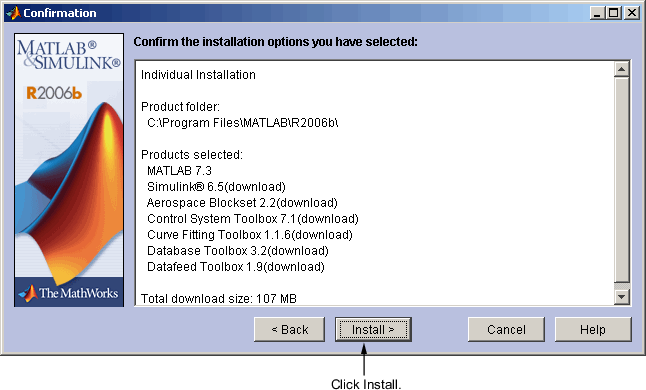Close the Confirmation dialog with the X
Viewport: 646px width, 390px height.
(631, 13)
